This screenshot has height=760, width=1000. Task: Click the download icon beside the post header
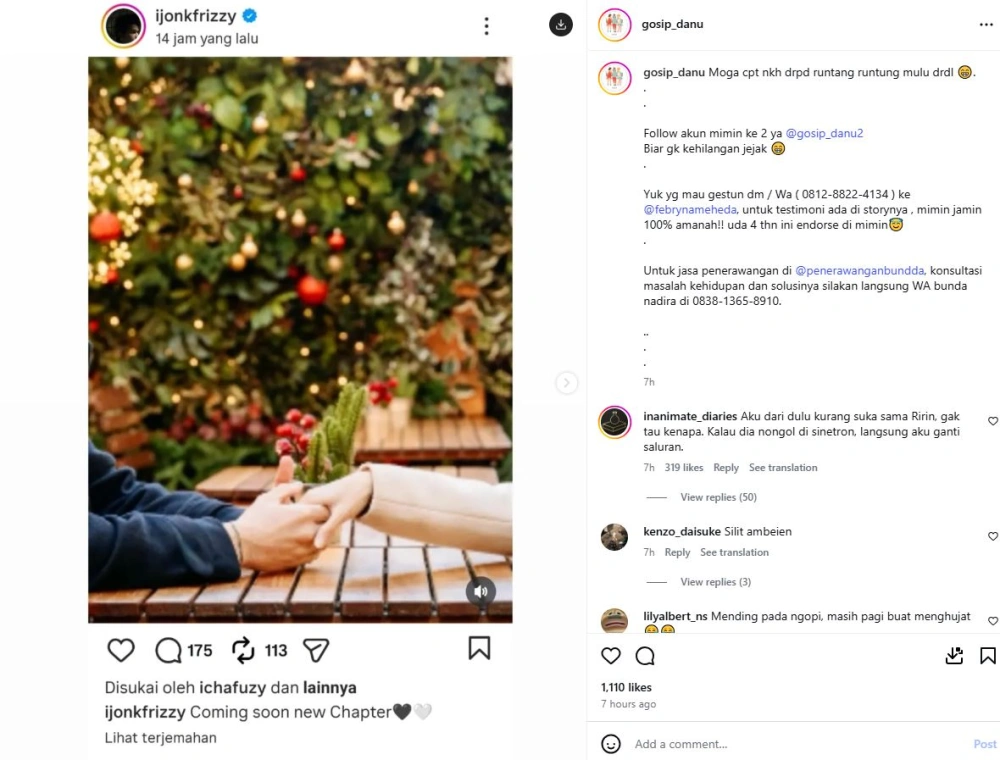click(561, 25)
